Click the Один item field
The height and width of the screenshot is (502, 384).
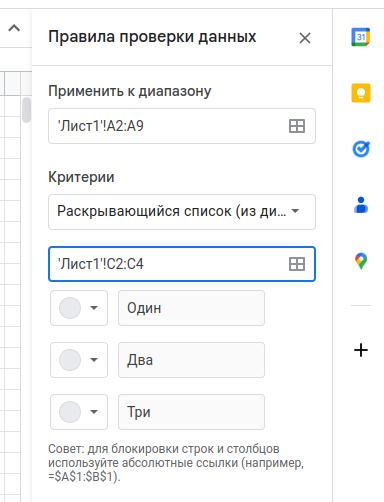(191, 308)
